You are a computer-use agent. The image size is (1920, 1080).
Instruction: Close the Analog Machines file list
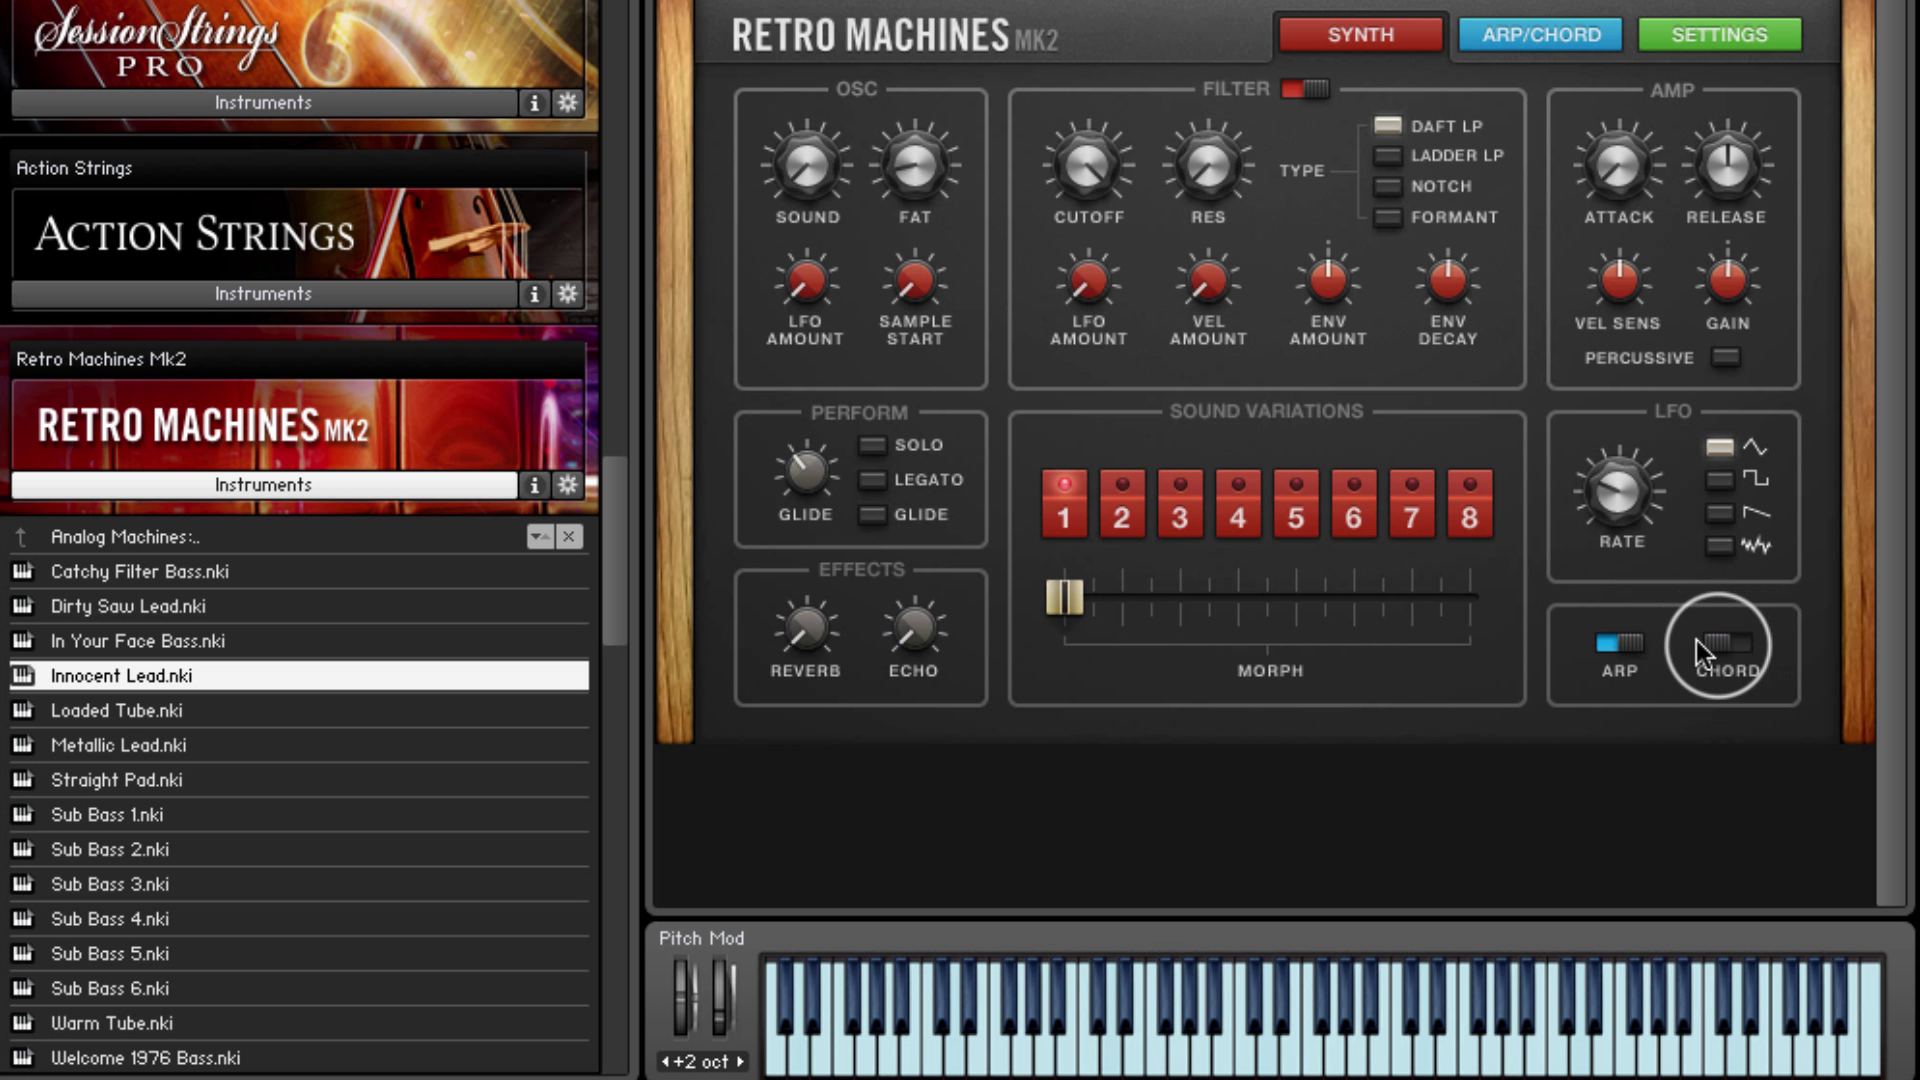(x=569, y=537)
